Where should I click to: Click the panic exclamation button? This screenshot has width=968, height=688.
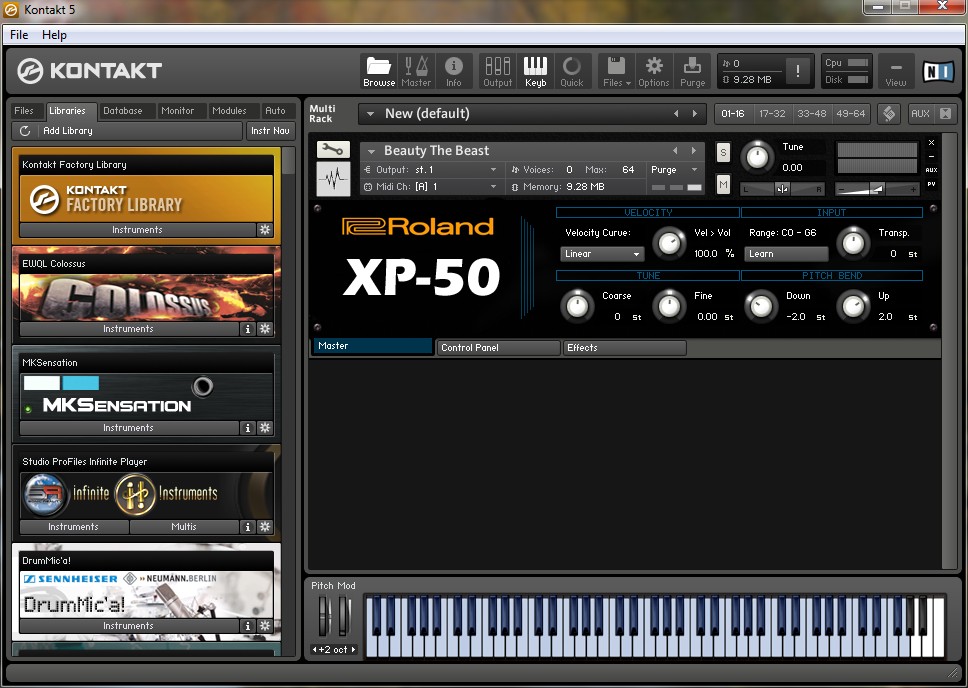(x=798, y=71)
